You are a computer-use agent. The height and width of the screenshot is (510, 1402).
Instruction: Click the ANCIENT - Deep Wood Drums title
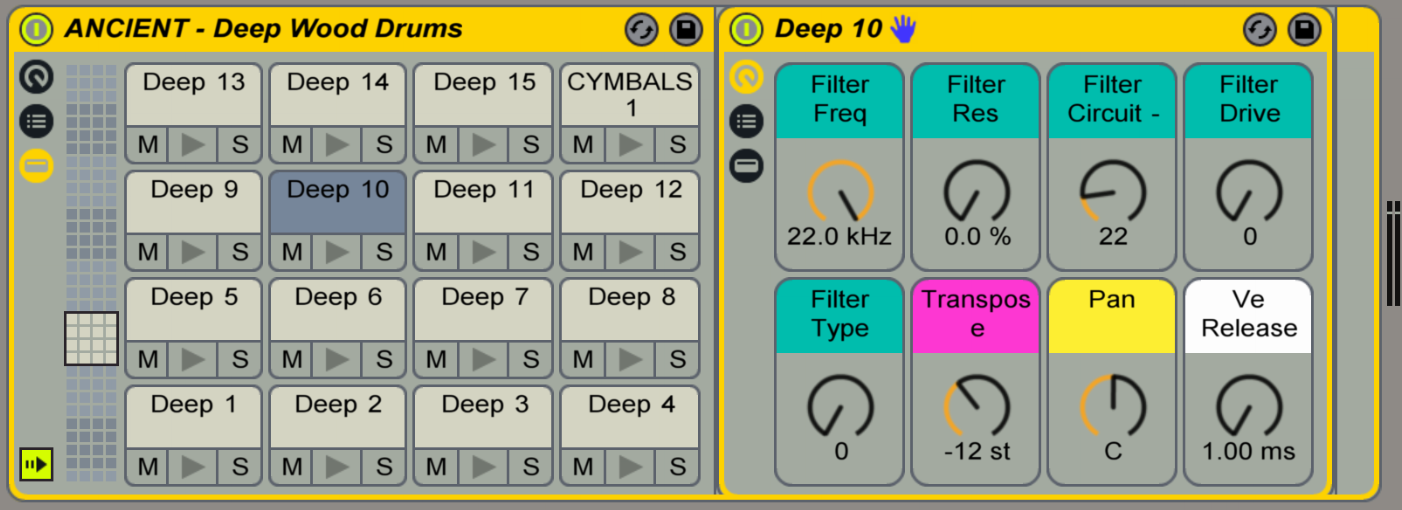pos(264,28)
